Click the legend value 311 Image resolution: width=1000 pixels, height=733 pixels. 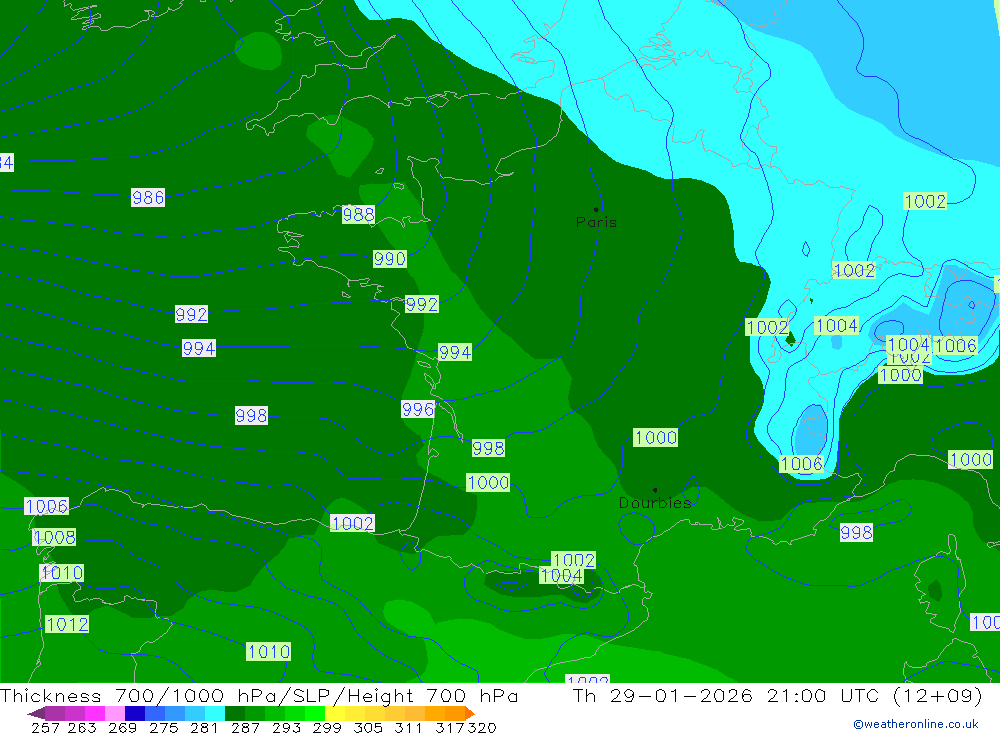(x=408, y=727)
